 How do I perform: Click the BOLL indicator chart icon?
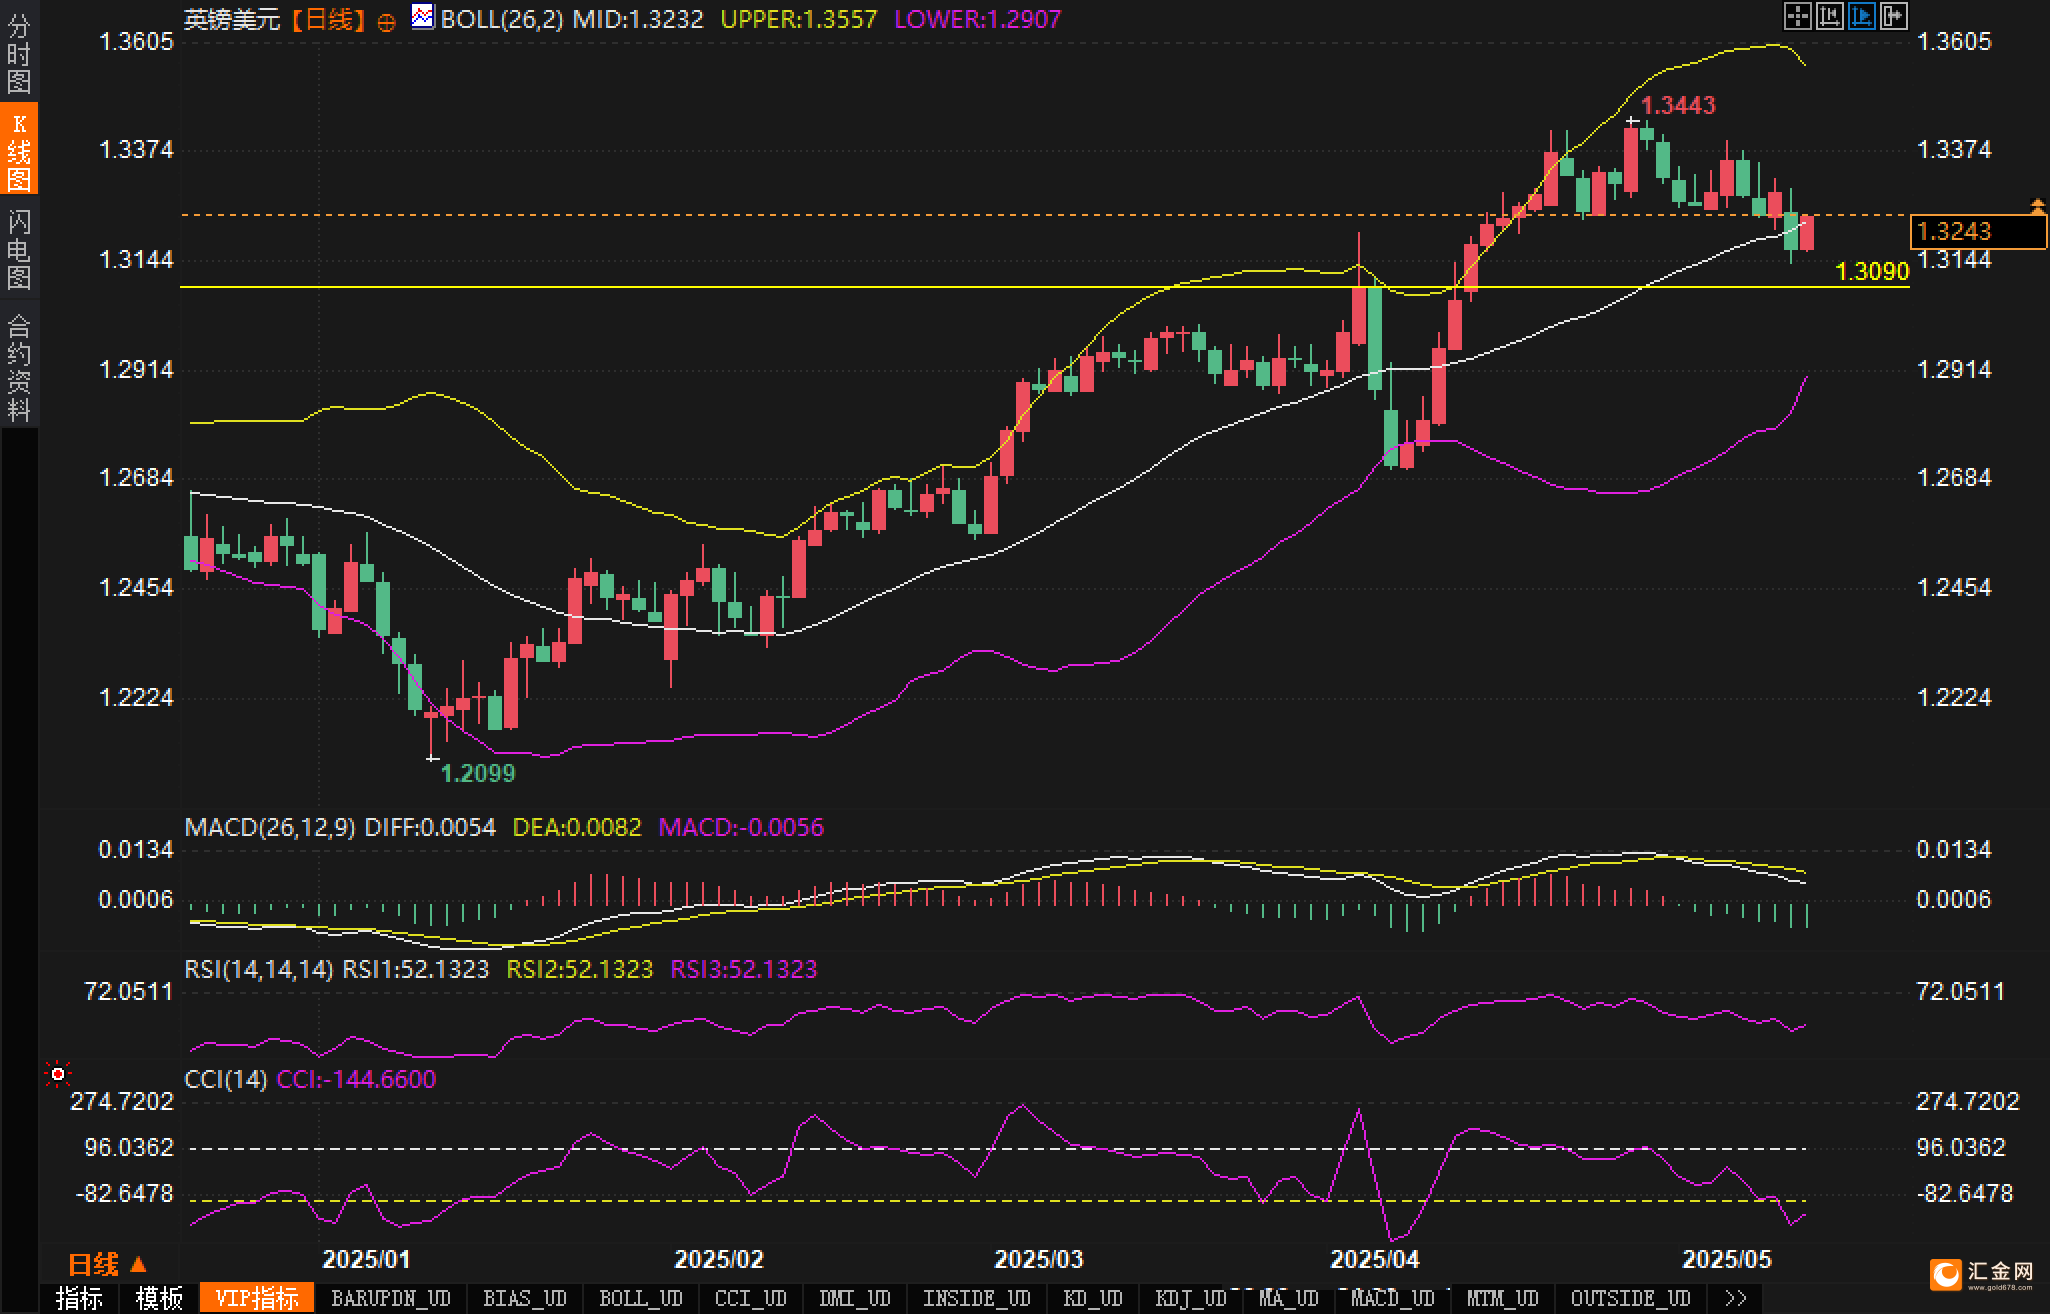[x=423, y=17]
